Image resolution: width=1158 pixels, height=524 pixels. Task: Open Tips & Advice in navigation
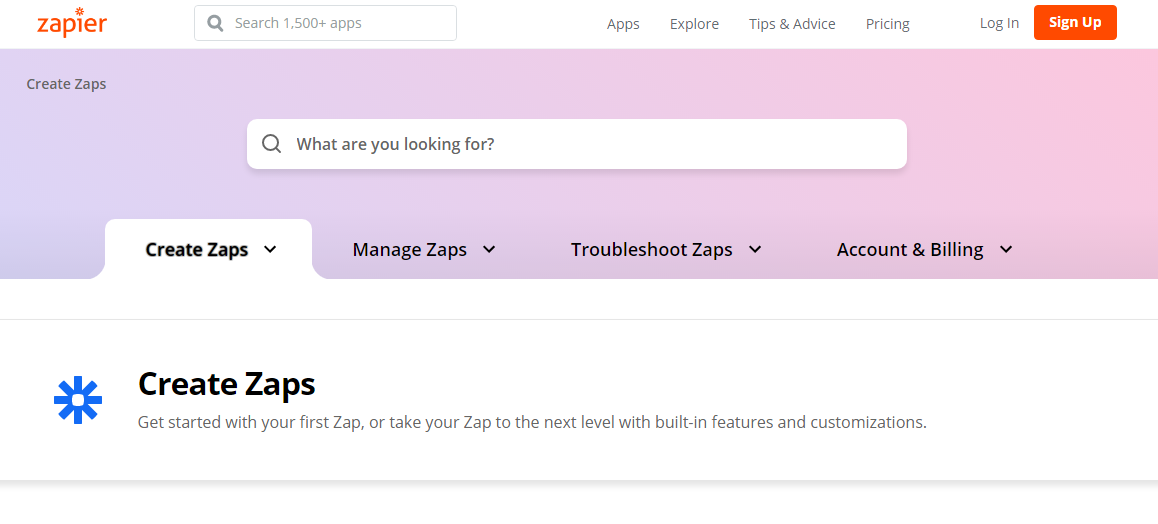792,24
